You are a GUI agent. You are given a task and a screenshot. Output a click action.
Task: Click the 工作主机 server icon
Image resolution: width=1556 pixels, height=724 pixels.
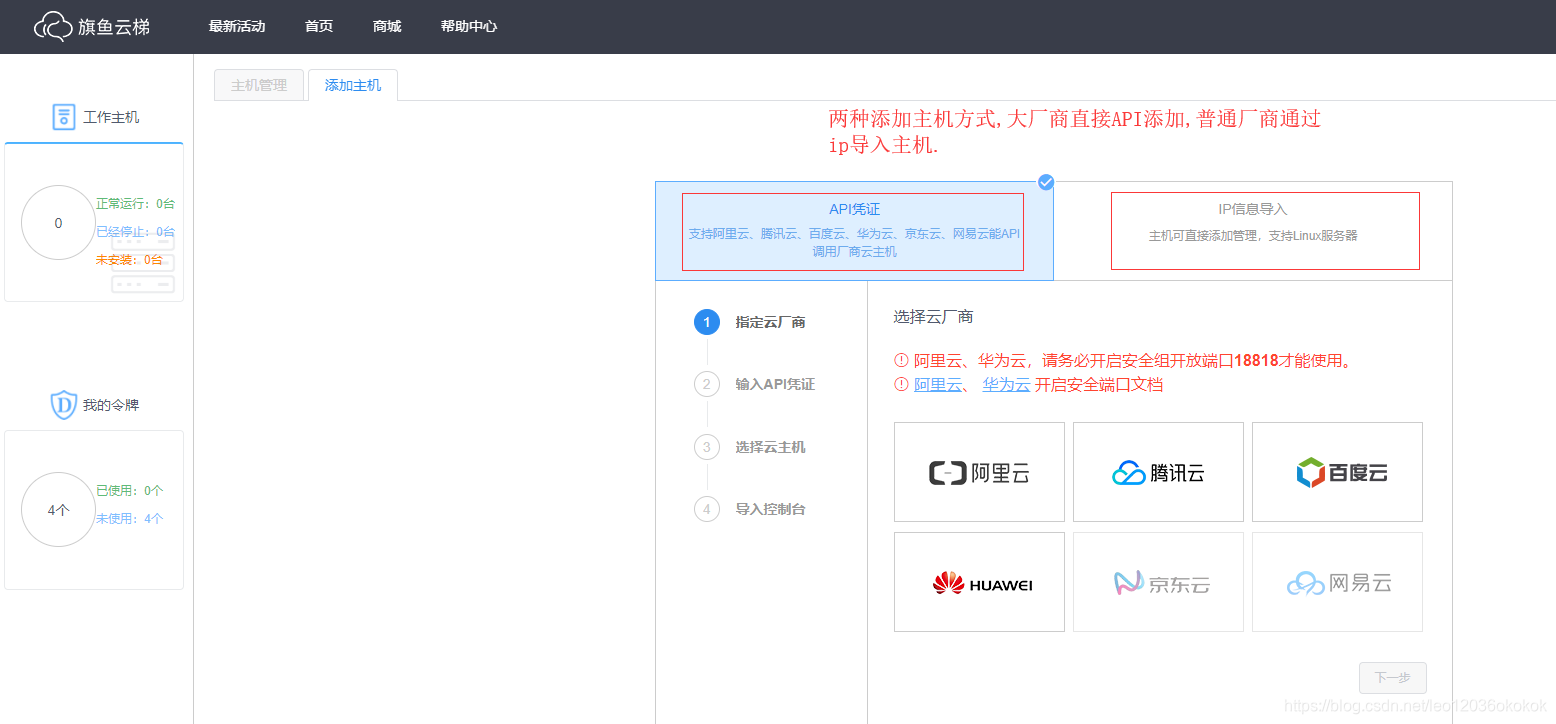[64, 117]
